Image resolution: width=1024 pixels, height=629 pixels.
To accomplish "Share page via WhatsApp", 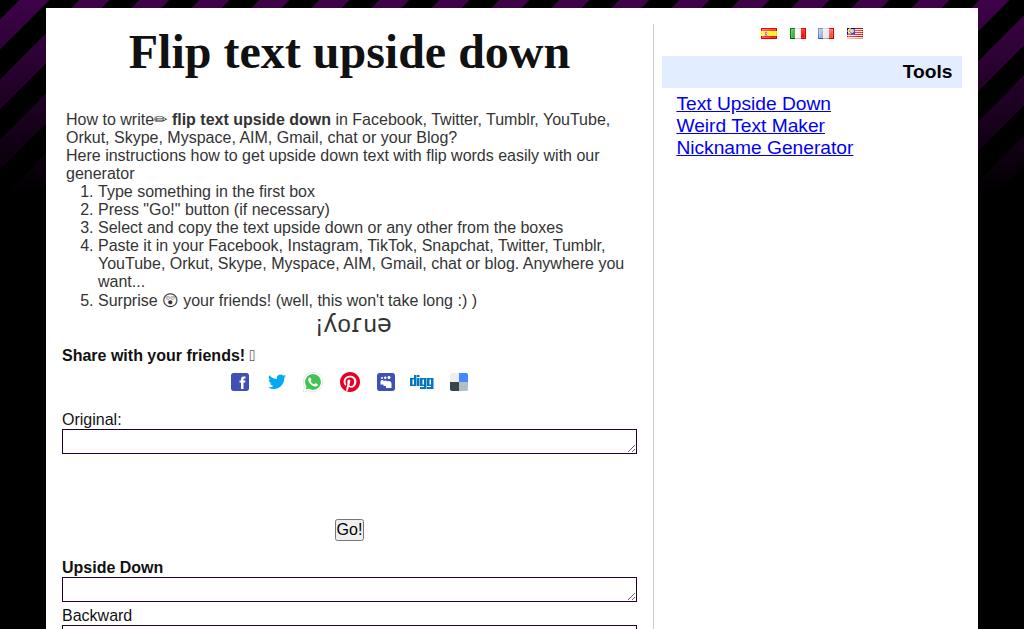I will pyautogui.click(x=313, y=382).
